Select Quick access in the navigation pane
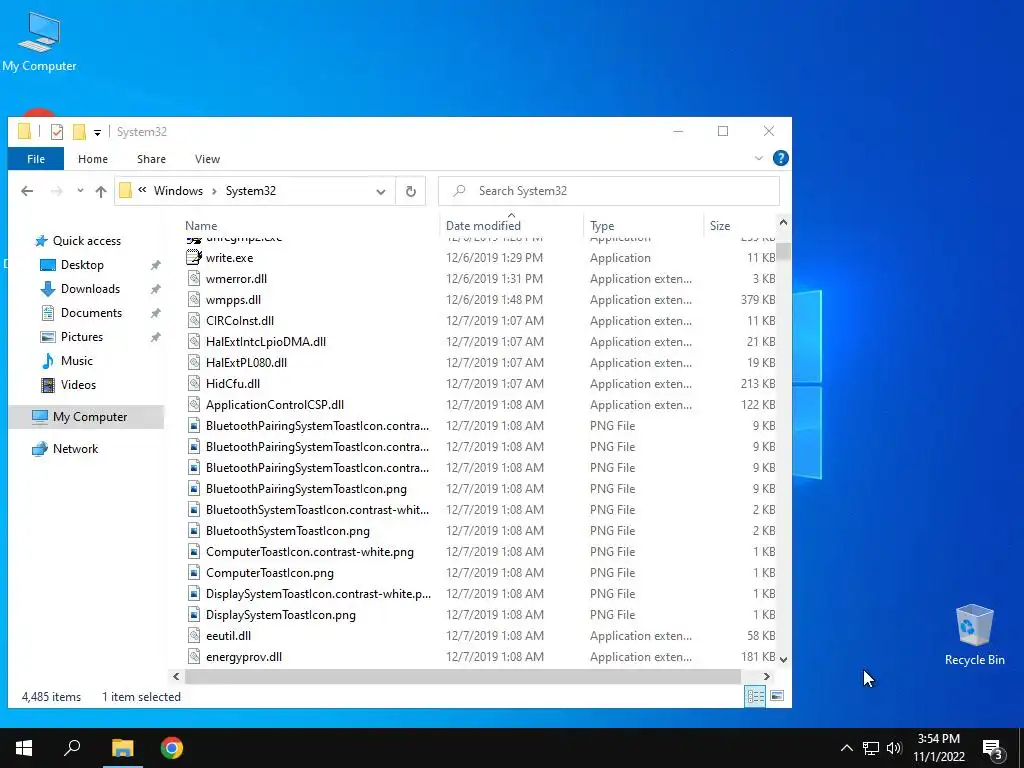The height and width of the screenshot is (768, 1024). point(86,241)
